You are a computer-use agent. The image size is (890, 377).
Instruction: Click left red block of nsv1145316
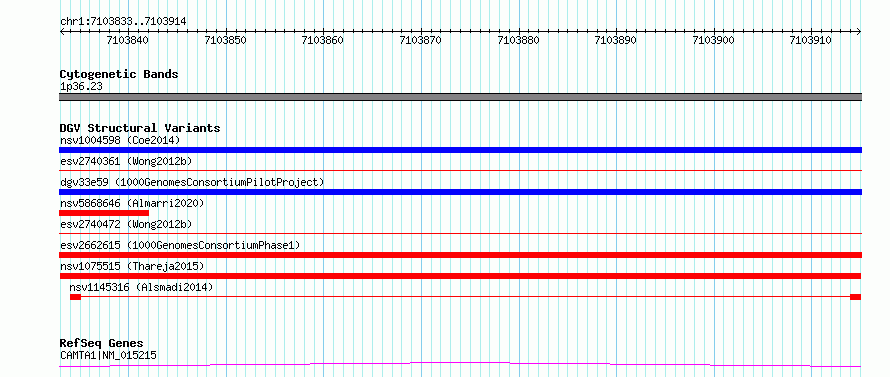click(x=75, y=297)
